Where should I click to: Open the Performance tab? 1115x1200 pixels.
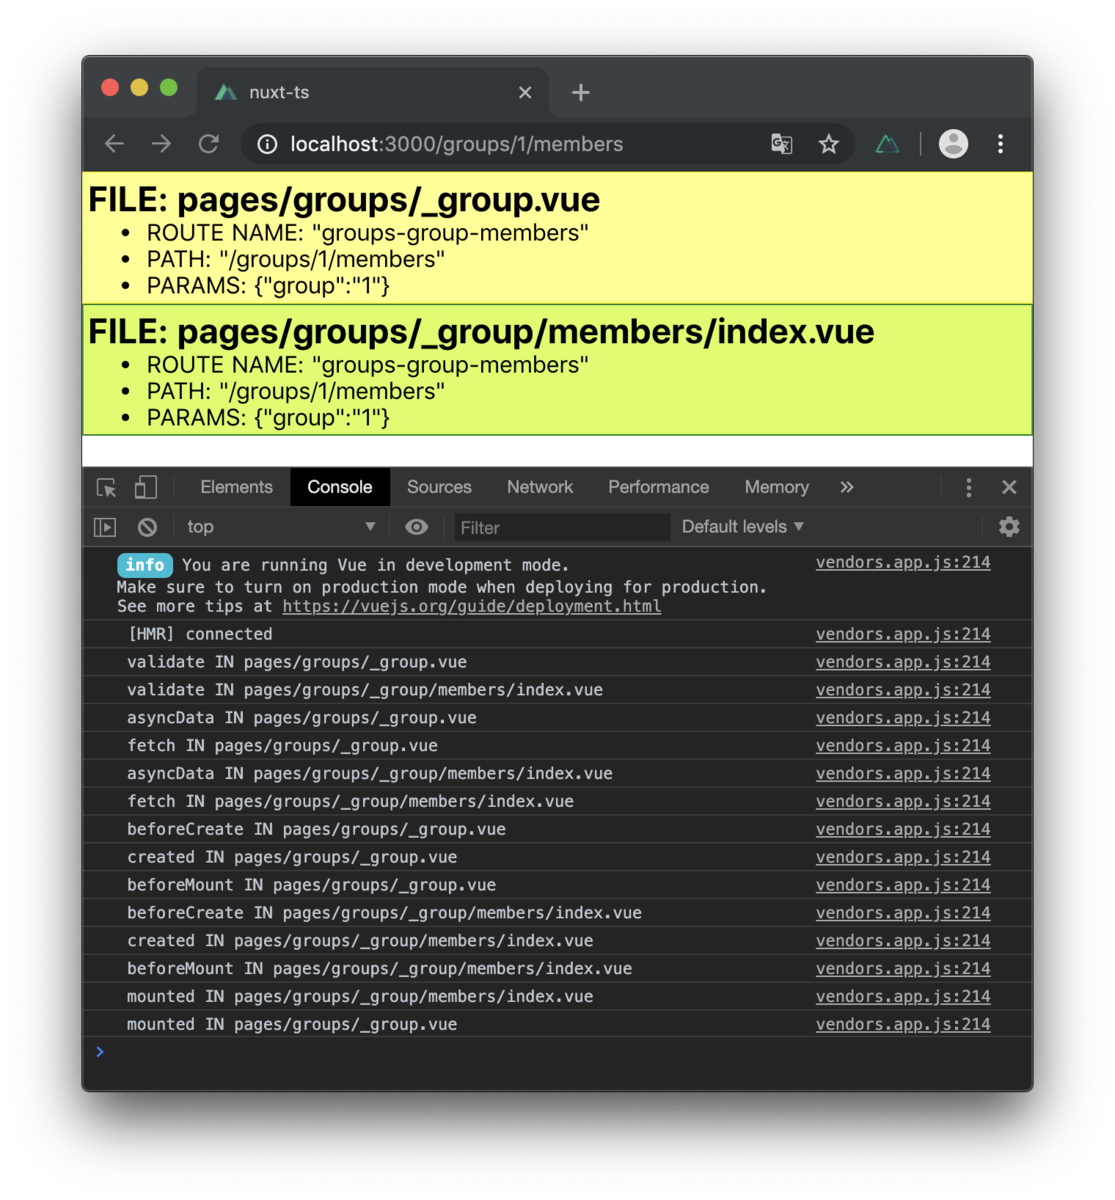[x=658, y=487]
